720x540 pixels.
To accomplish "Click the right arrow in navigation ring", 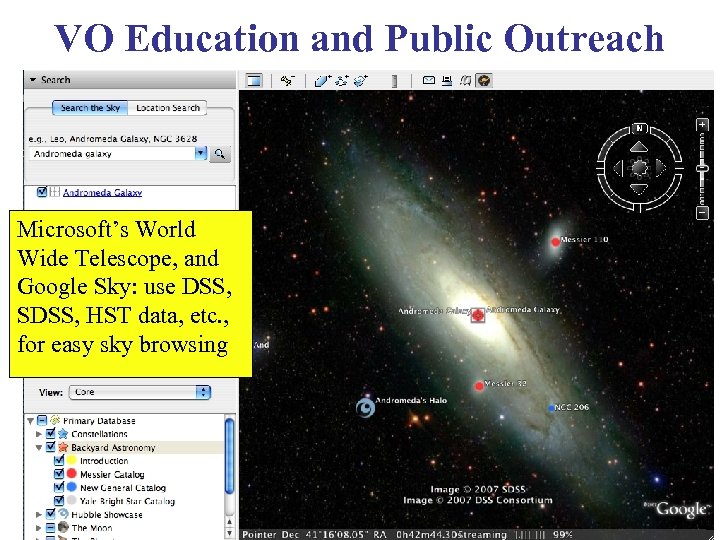I will pos(661,168).
